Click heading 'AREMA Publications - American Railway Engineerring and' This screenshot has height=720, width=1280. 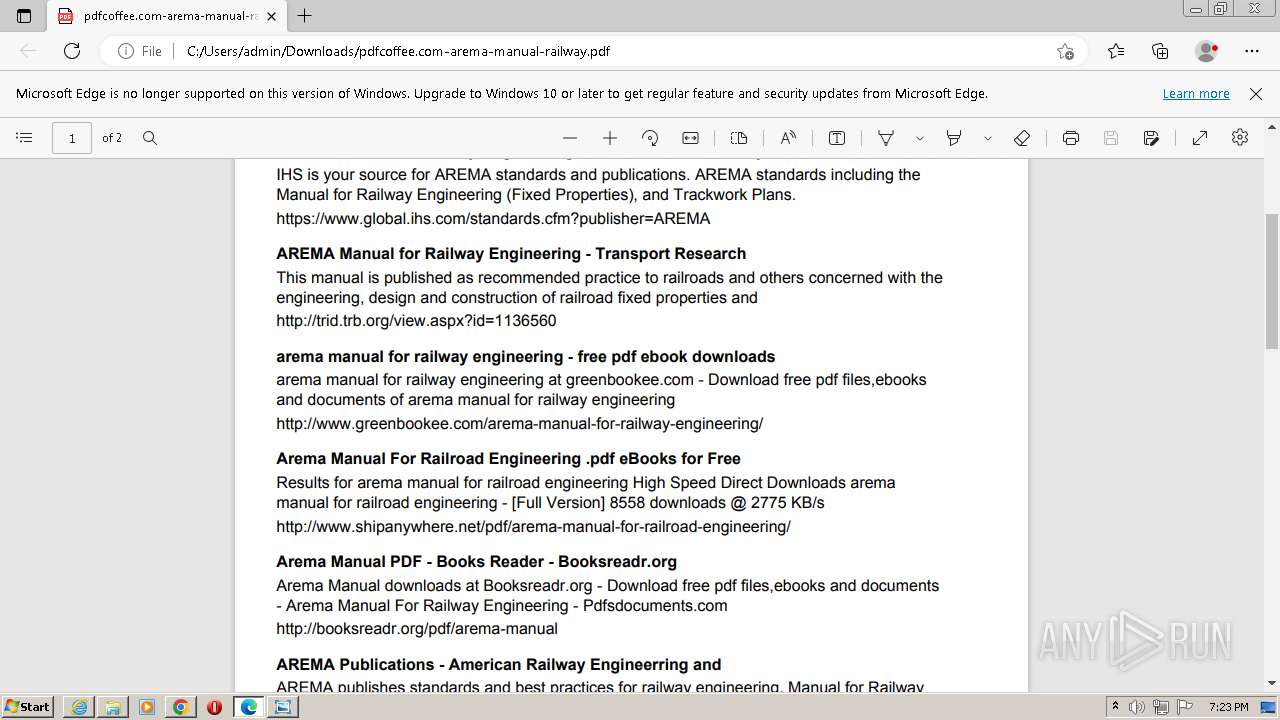[x=498, y=665]
